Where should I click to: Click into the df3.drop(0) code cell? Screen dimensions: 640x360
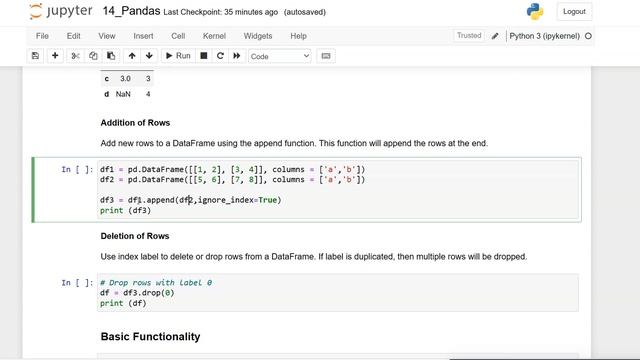point(338,293)
